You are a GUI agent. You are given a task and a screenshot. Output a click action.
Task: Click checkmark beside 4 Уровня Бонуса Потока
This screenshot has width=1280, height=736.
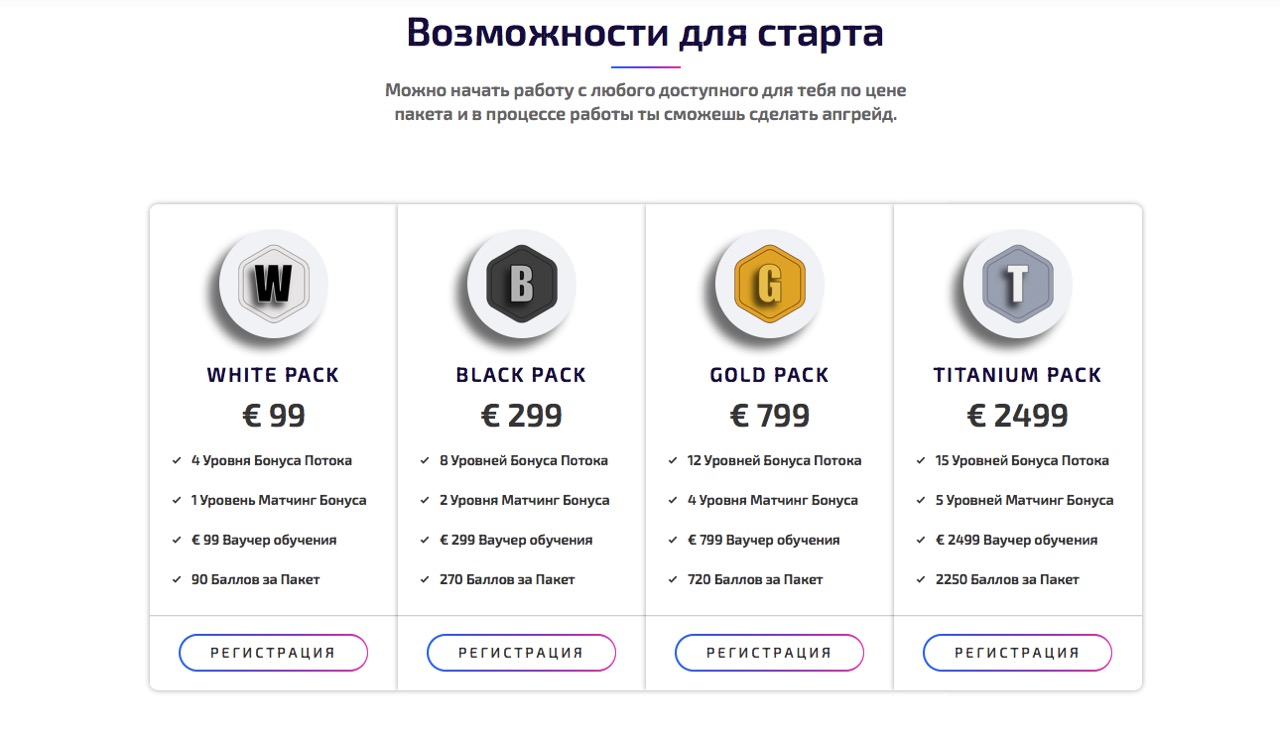[177, 461]
